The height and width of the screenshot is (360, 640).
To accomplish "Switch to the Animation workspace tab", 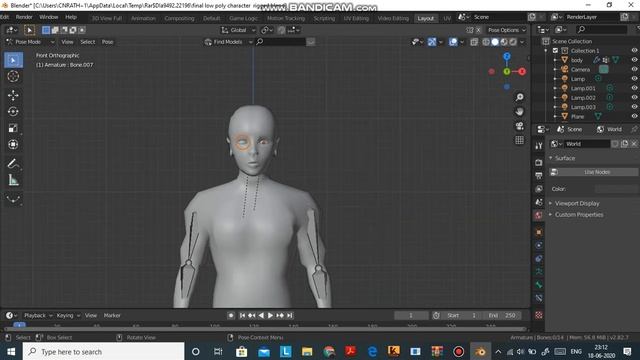I will [x=143, y=18].
